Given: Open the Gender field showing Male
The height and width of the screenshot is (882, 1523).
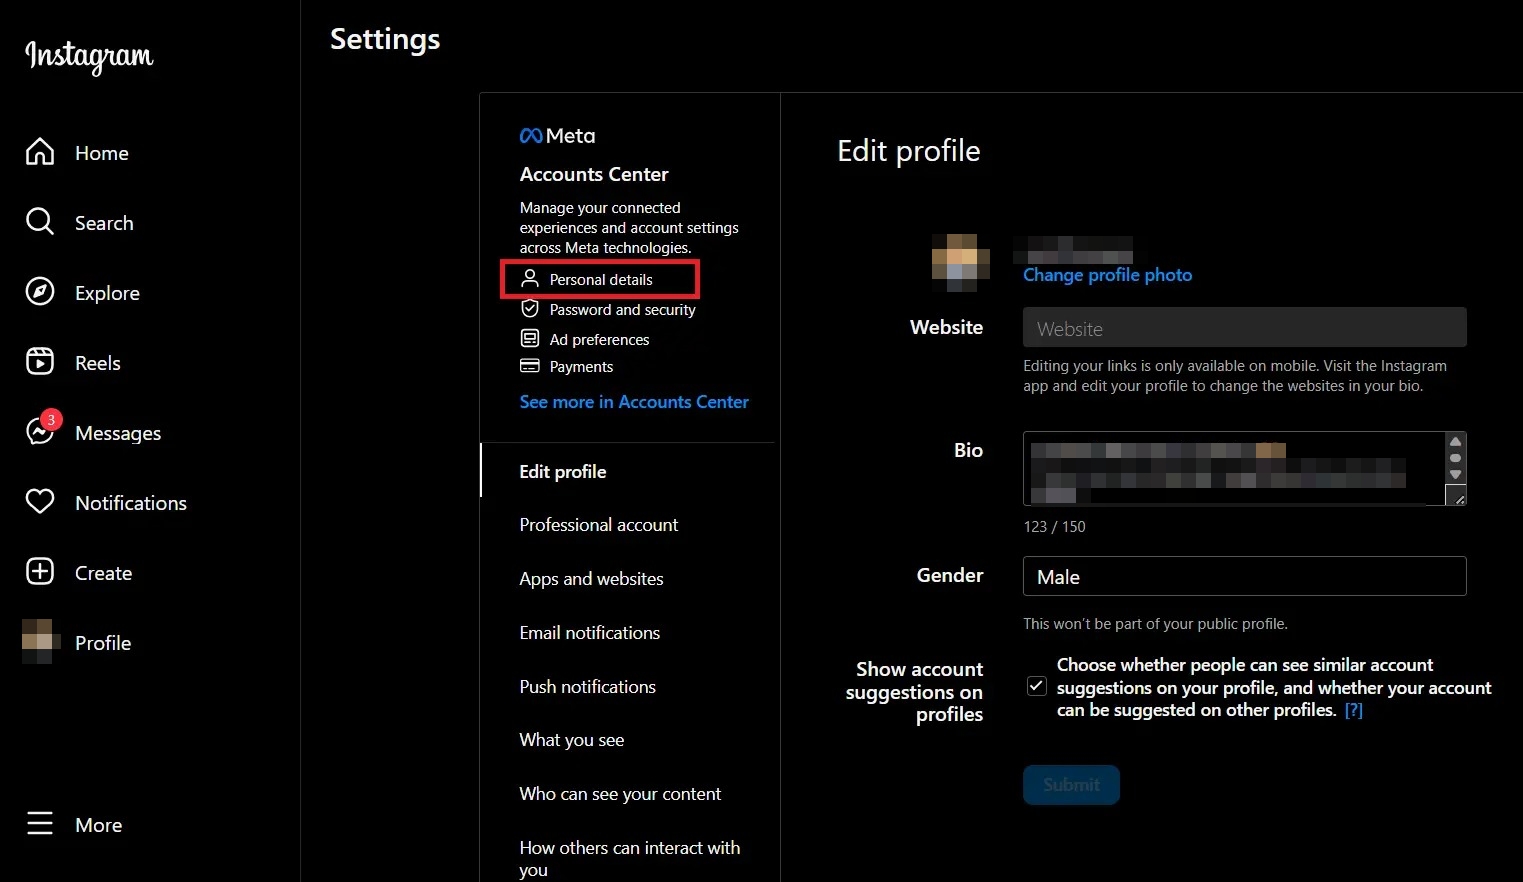Looking at the screenshot, I should 1244,576.
